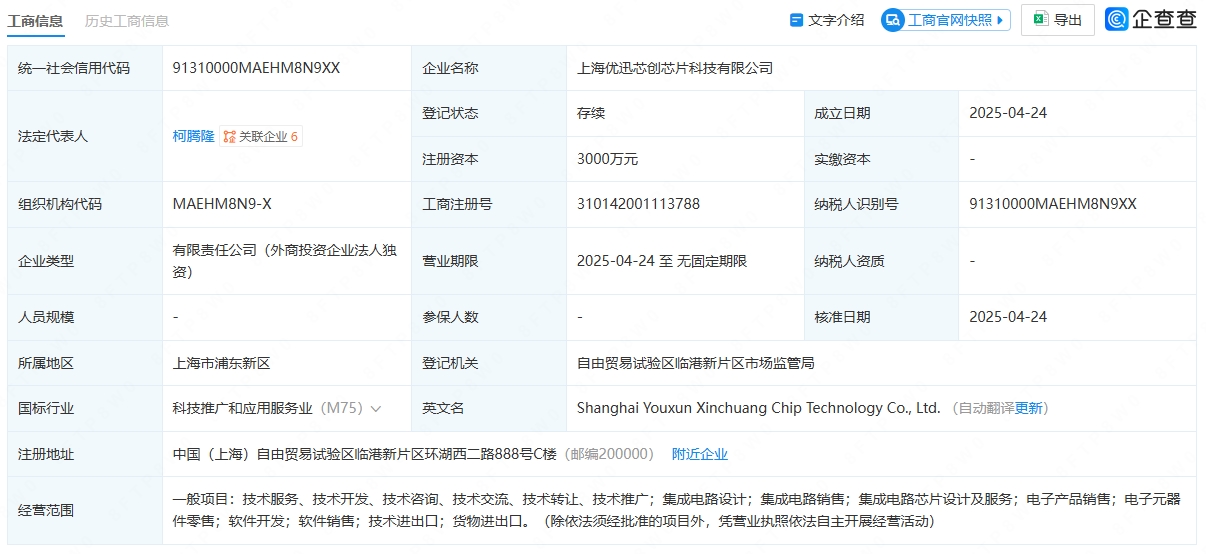1206x554 pixels.
Task: Select 纳税人识别号 value
Action: click(x=1053, y=204)
